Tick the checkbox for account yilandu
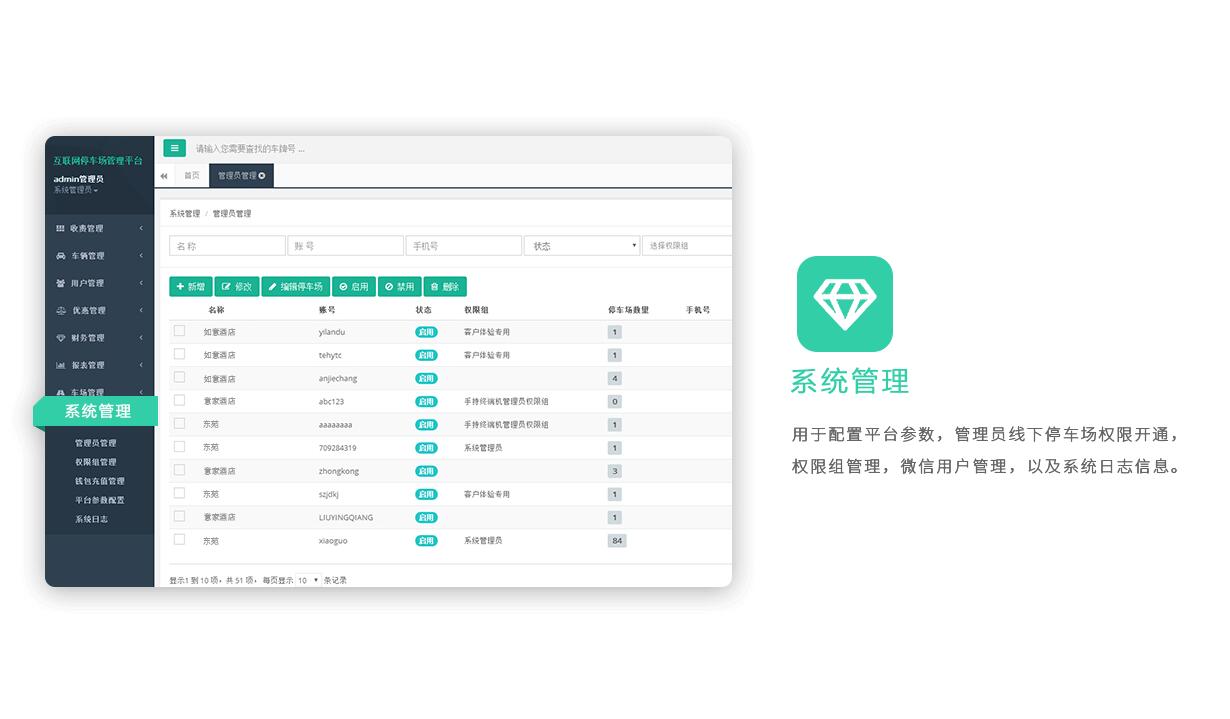The height and width of the screenshot is (719, 1230). click(x=180, y=331)
